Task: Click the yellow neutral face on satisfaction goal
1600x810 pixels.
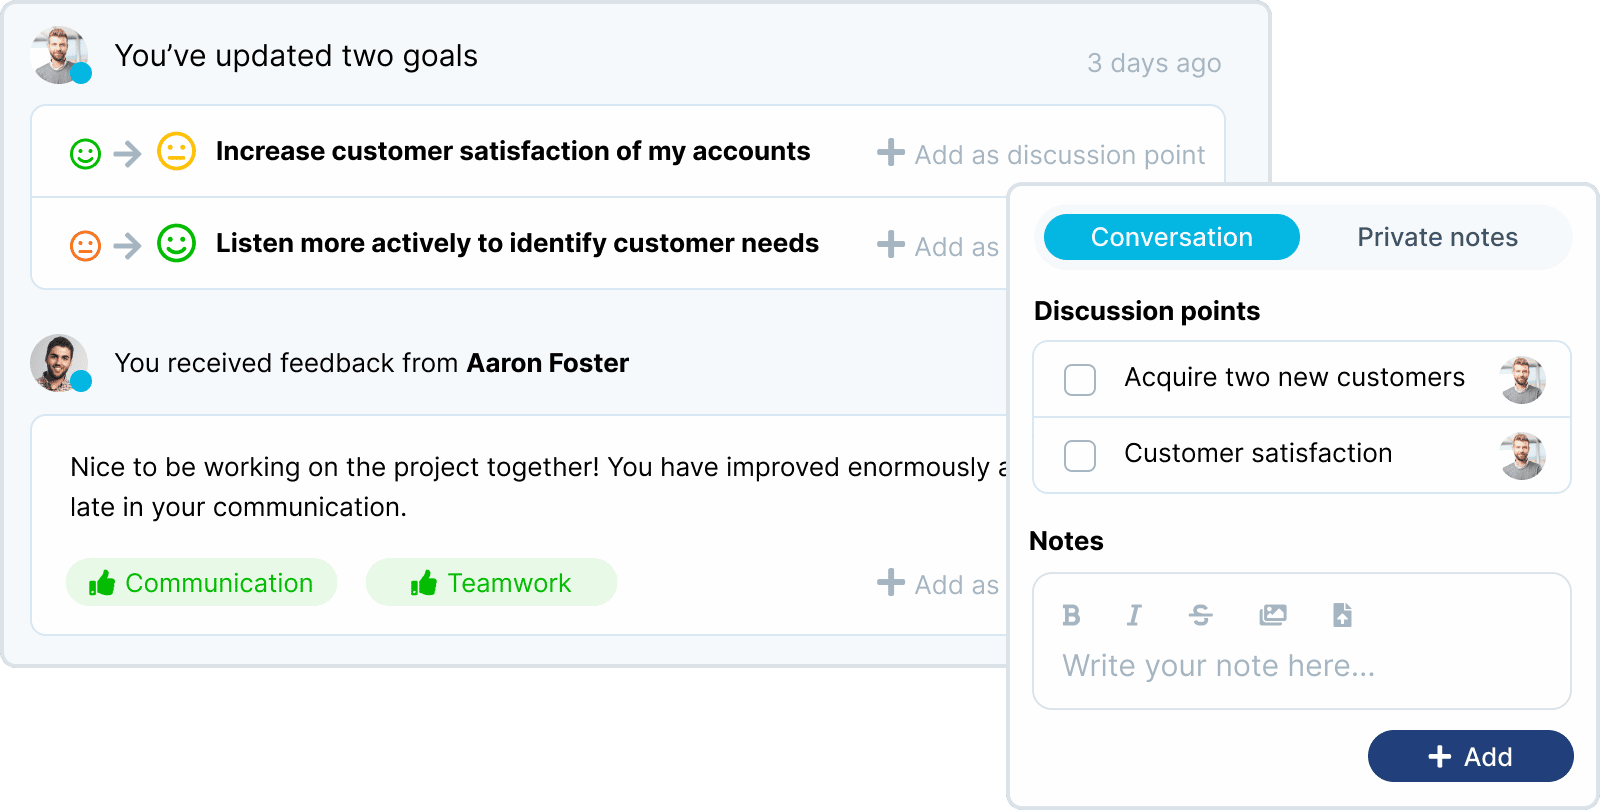Action: 176,152
